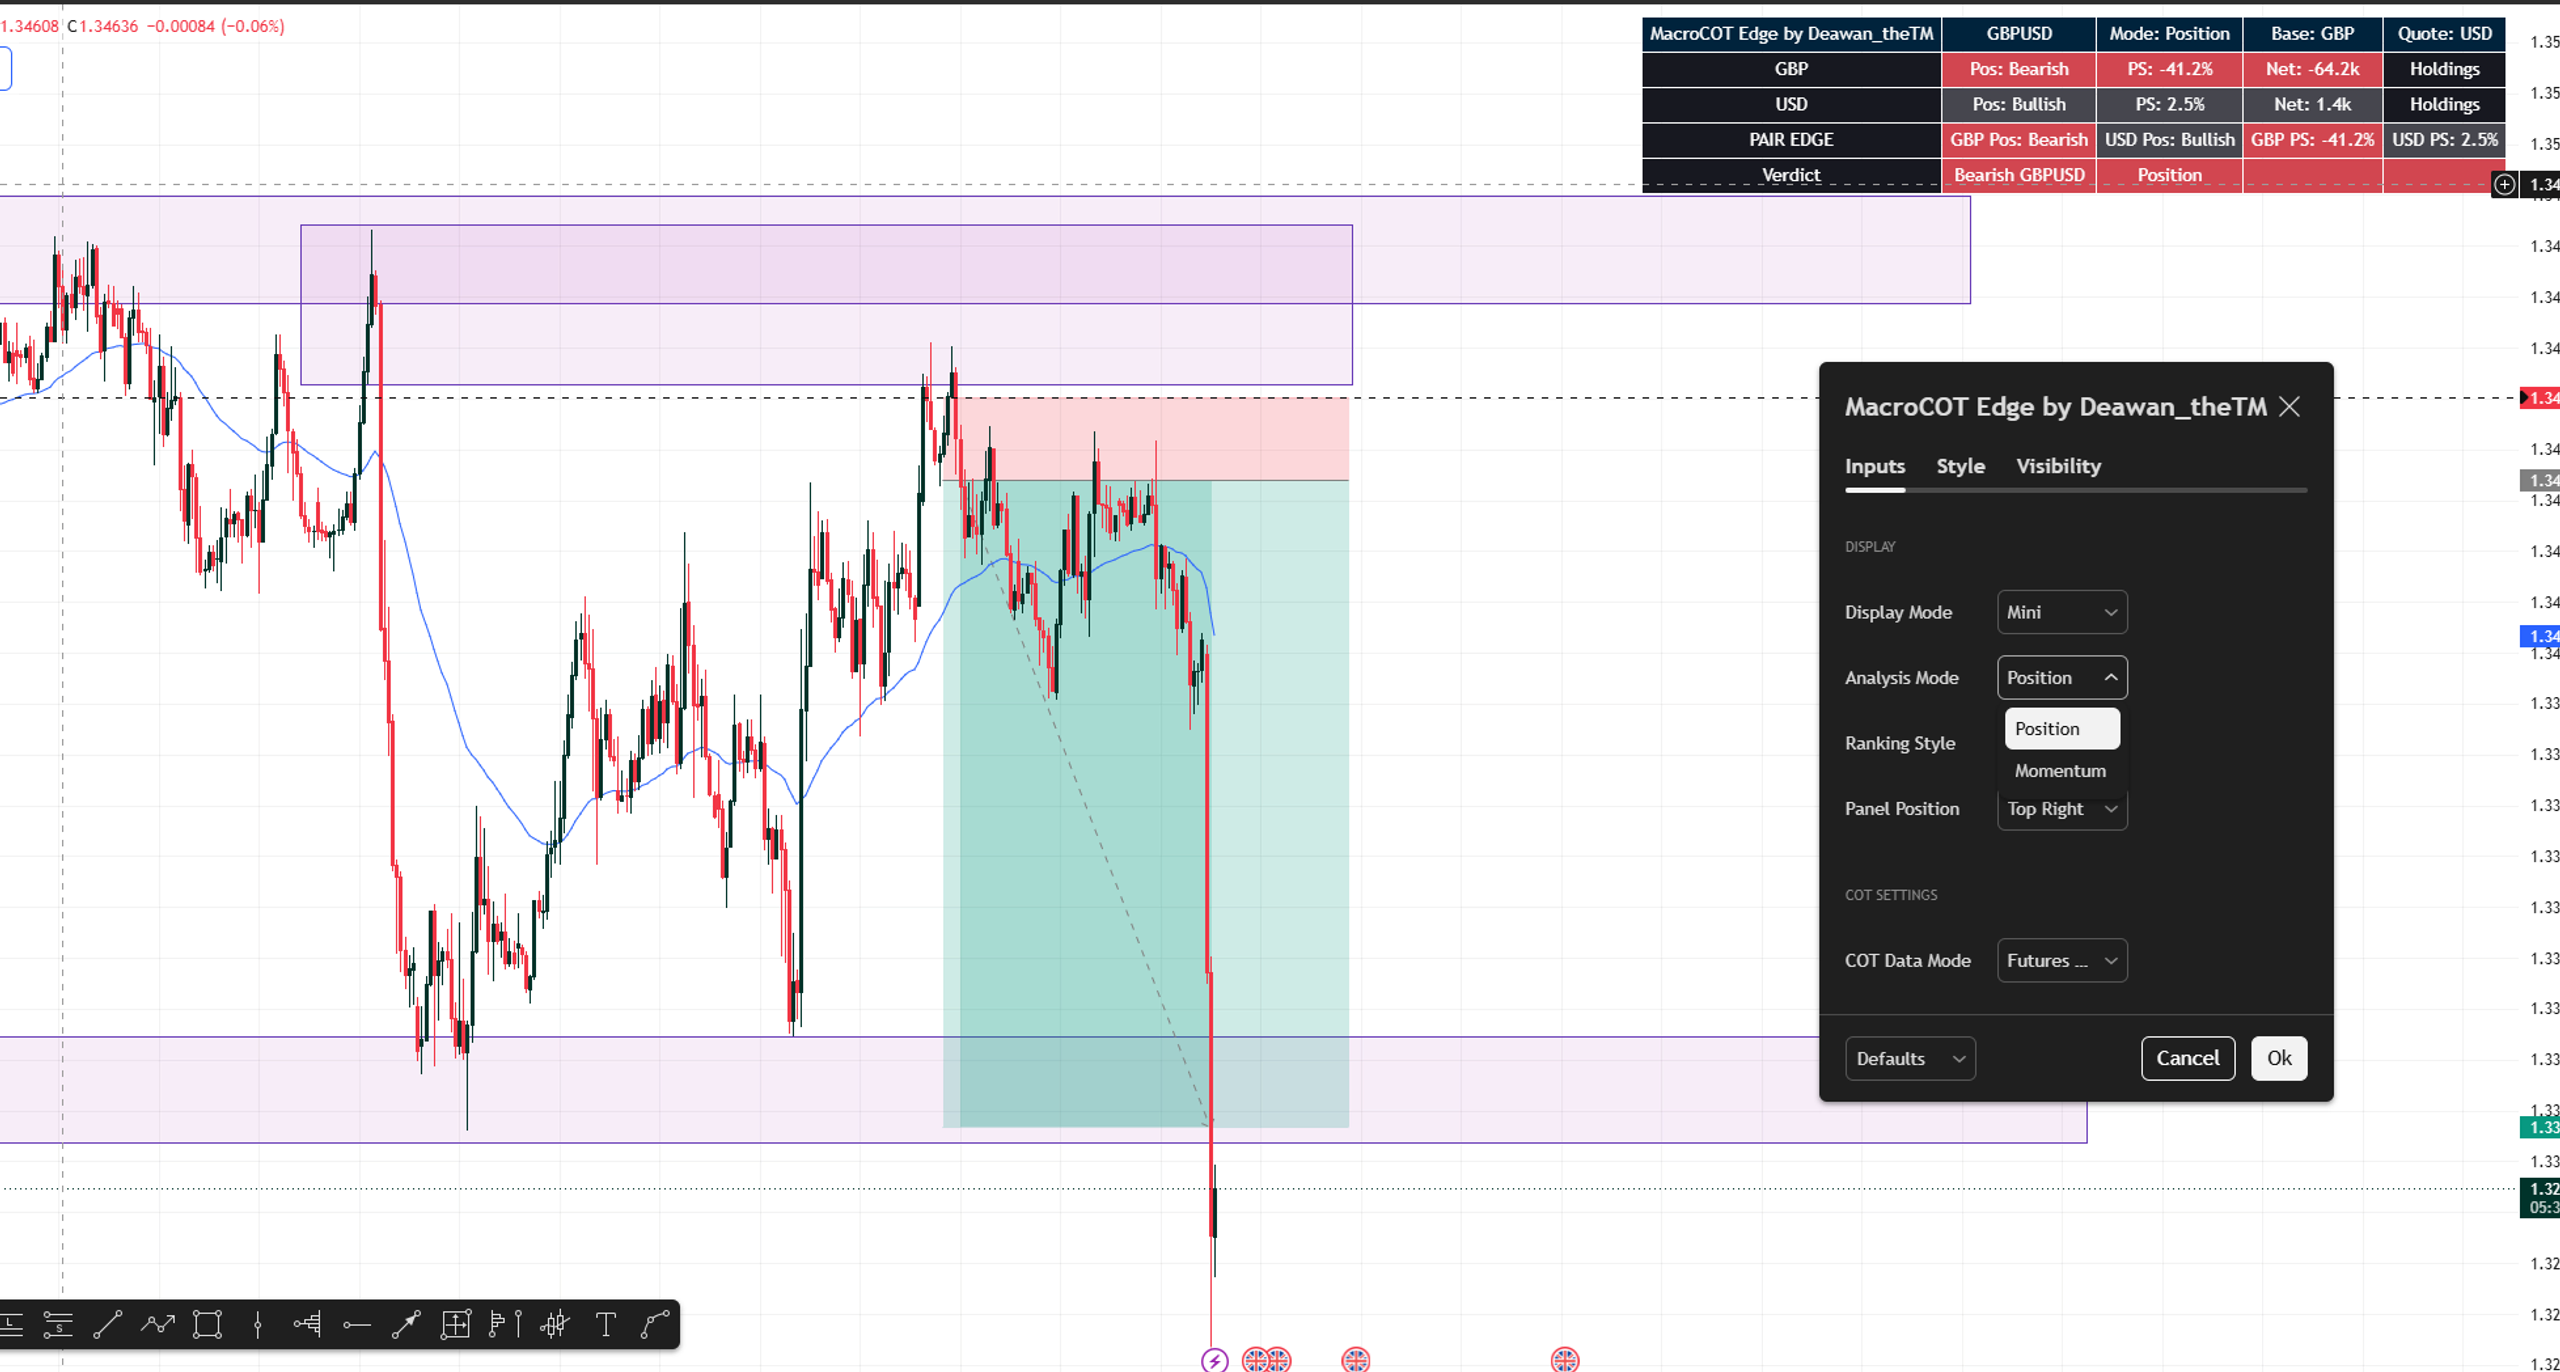
Task: Click the plus icon on the price axis
Action: coord(2504,184)
